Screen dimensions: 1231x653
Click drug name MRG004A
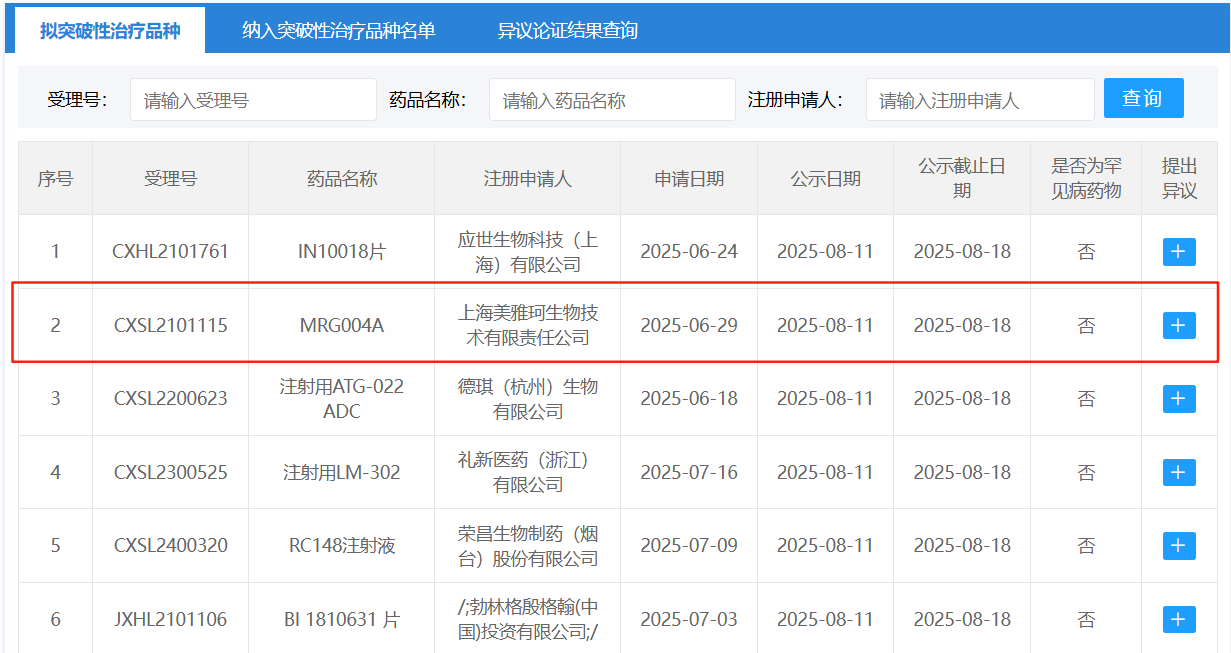[342, 325]
